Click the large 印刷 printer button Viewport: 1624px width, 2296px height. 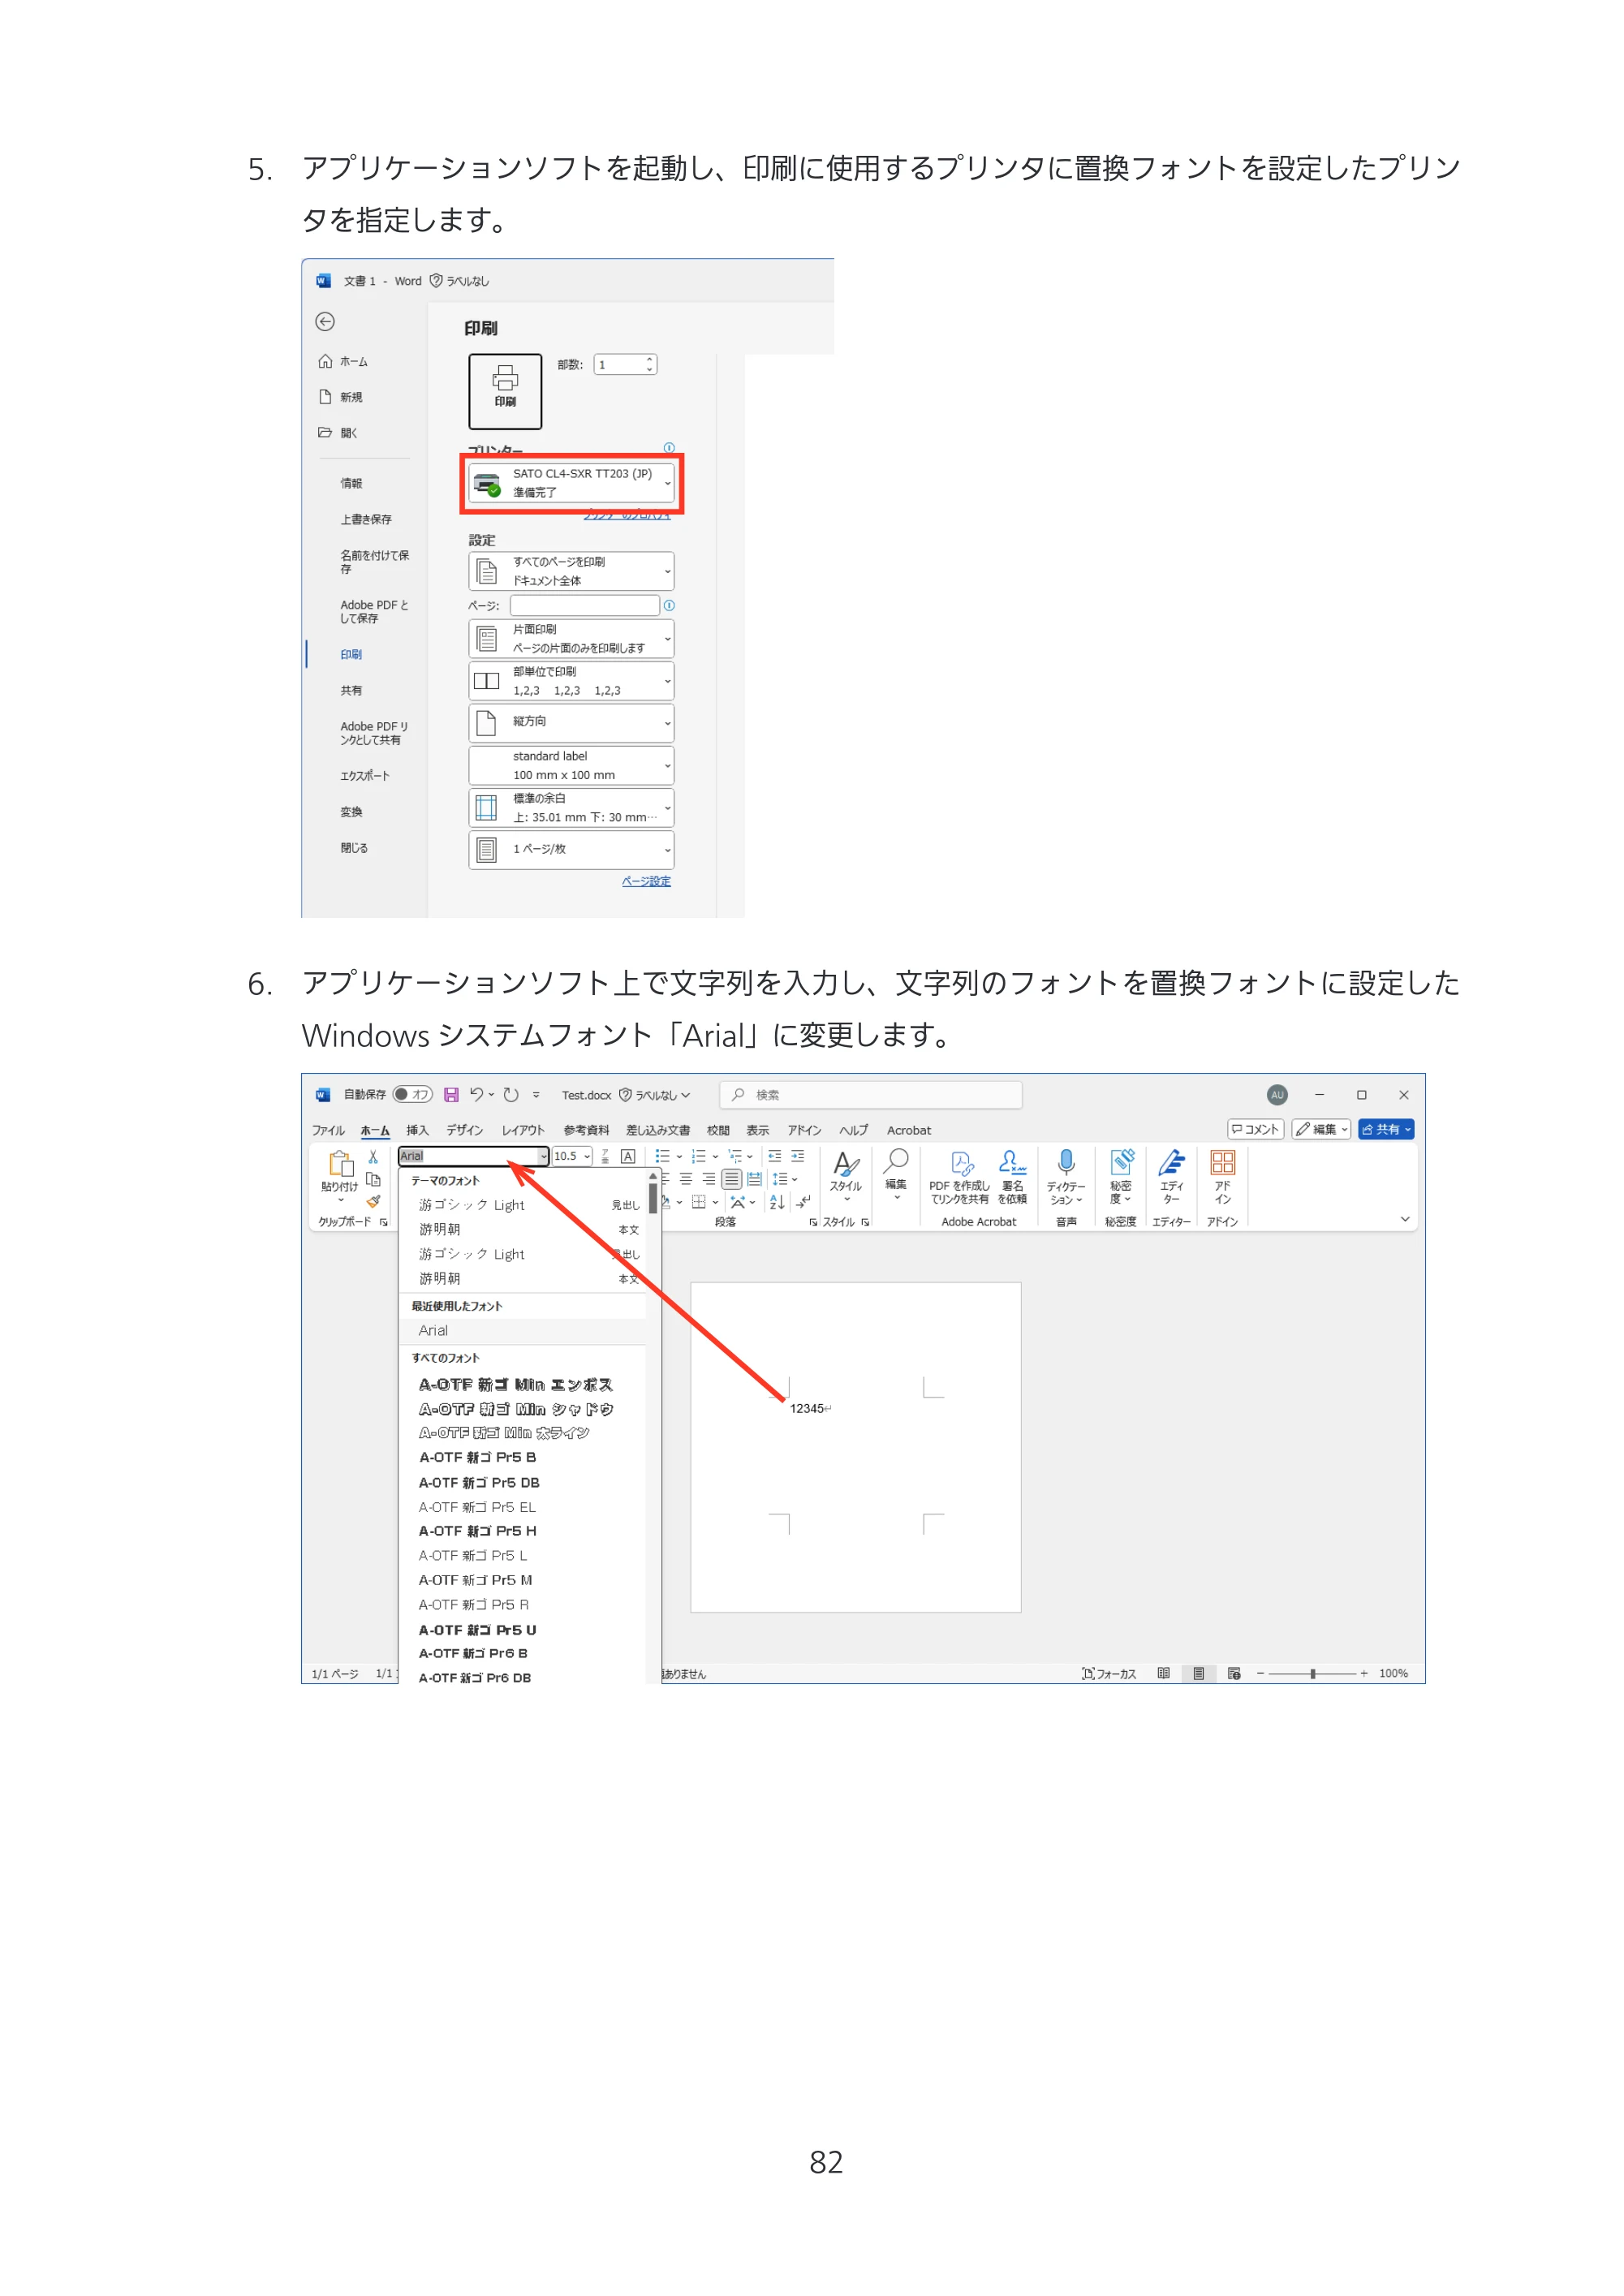(x=505, y=390)
